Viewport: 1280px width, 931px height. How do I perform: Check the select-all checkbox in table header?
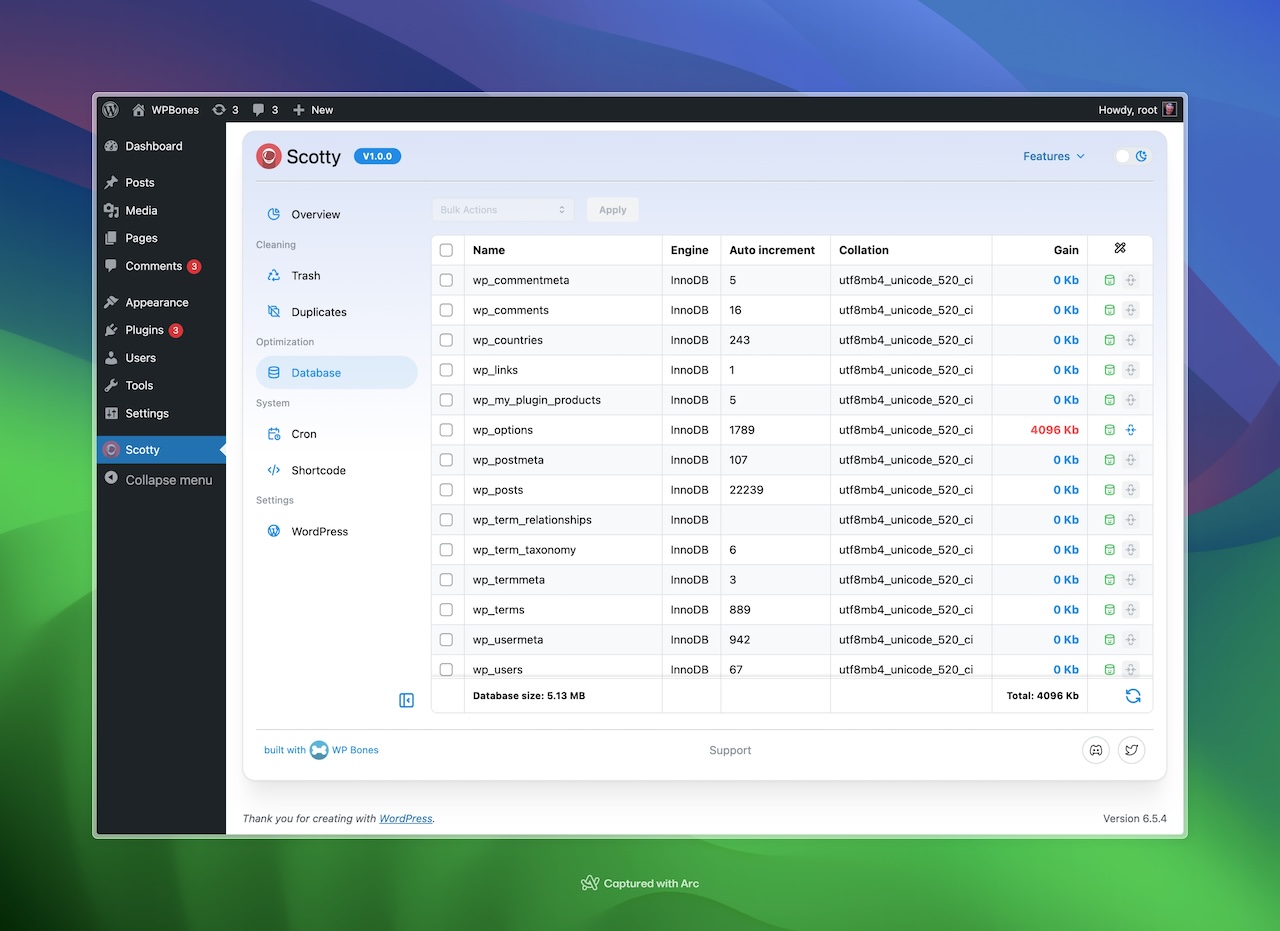446,250
